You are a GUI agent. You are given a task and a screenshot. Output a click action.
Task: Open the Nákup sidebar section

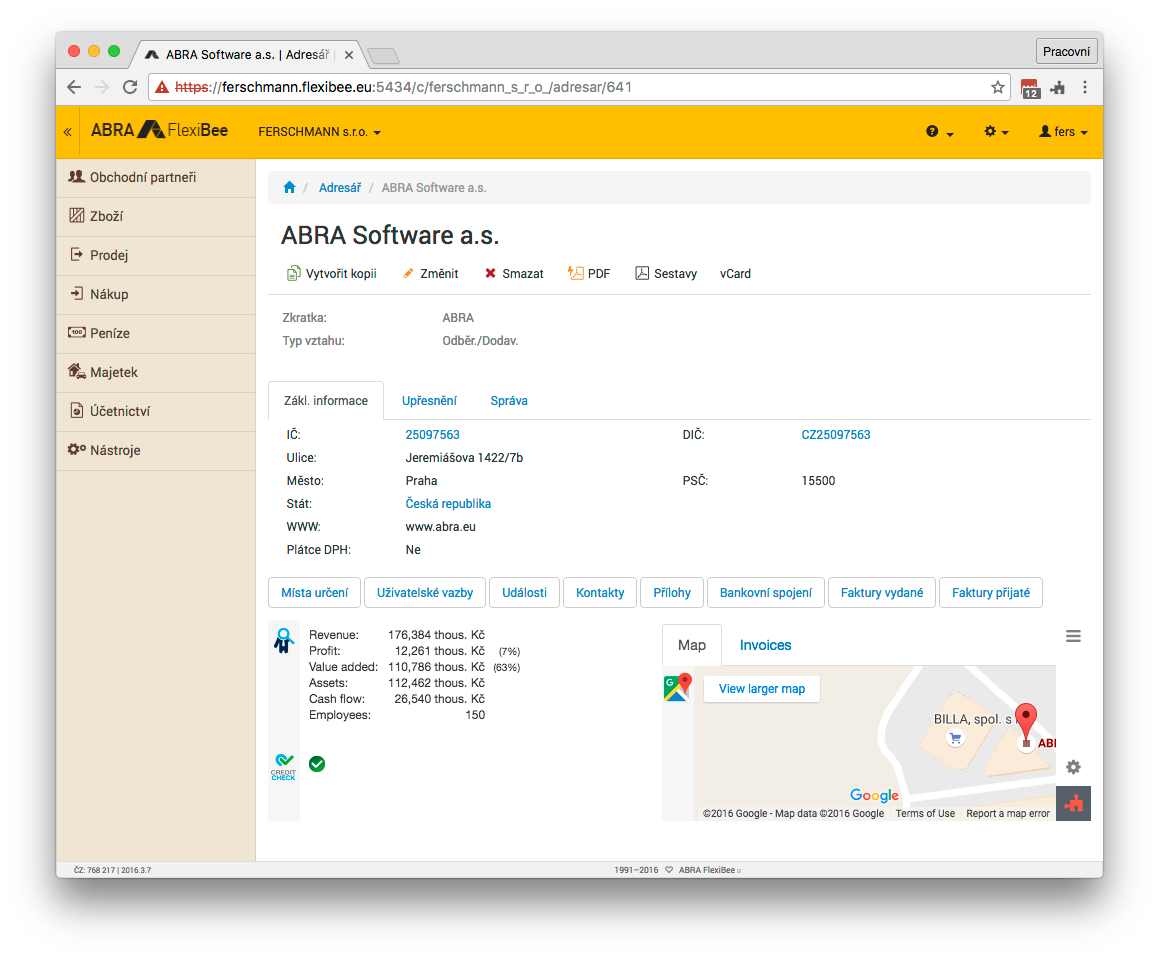pos(156,295)
